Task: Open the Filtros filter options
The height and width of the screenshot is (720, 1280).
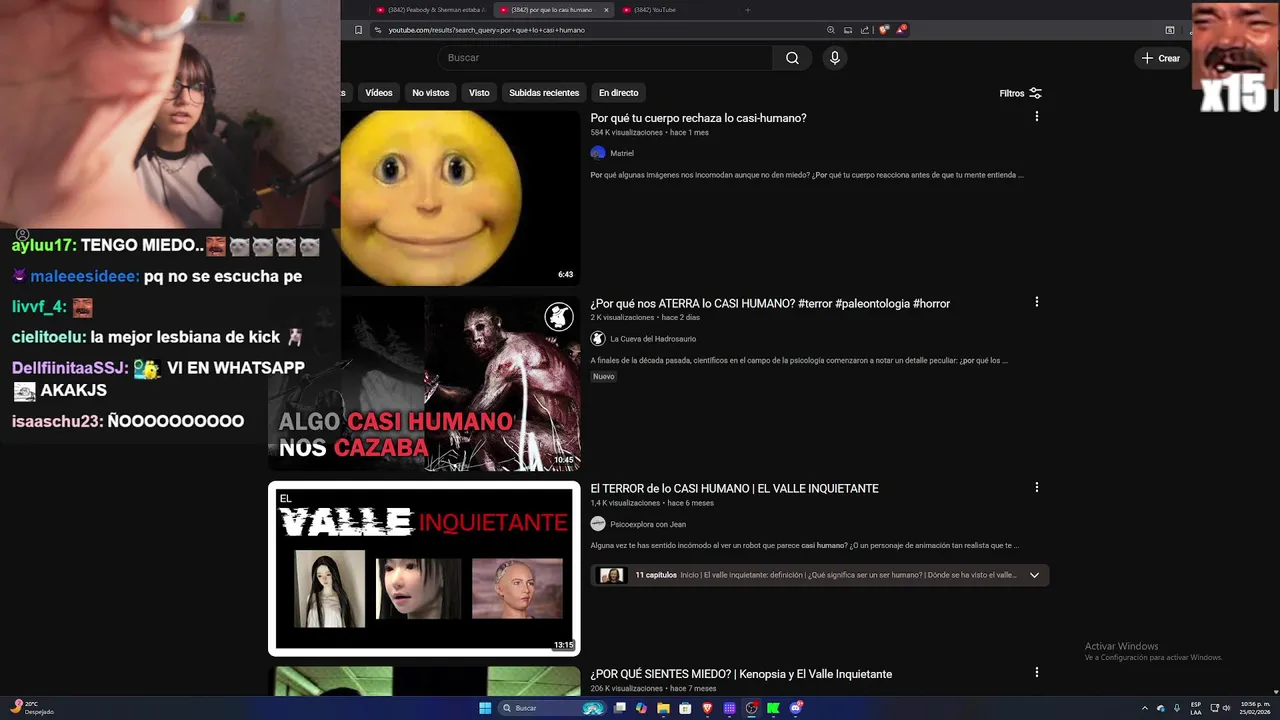Action: click(x=1020, y=93)
